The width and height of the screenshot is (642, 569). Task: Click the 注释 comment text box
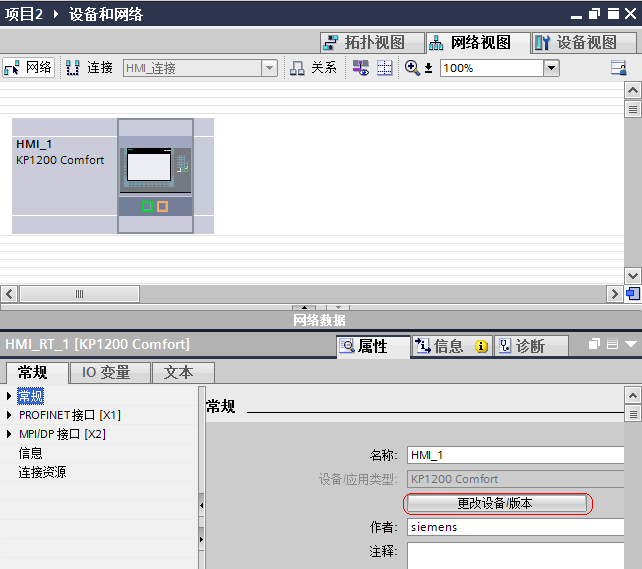(515, 556)
